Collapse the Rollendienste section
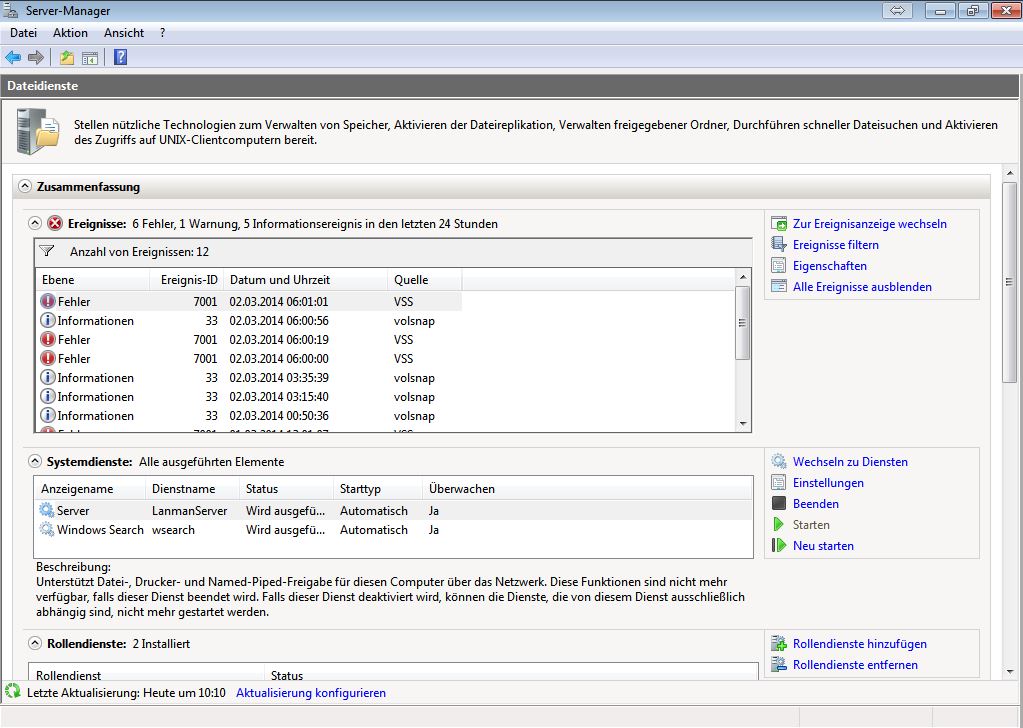The width and height of the screenshot is (1023, 728). pyautogui.click(x=35, y=644)
